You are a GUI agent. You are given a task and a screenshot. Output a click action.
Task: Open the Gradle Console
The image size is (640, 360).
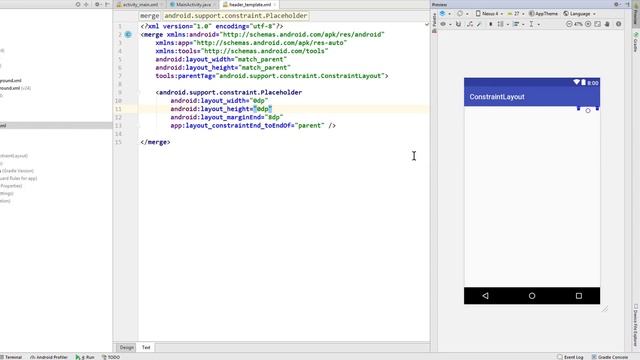[610, 357]
